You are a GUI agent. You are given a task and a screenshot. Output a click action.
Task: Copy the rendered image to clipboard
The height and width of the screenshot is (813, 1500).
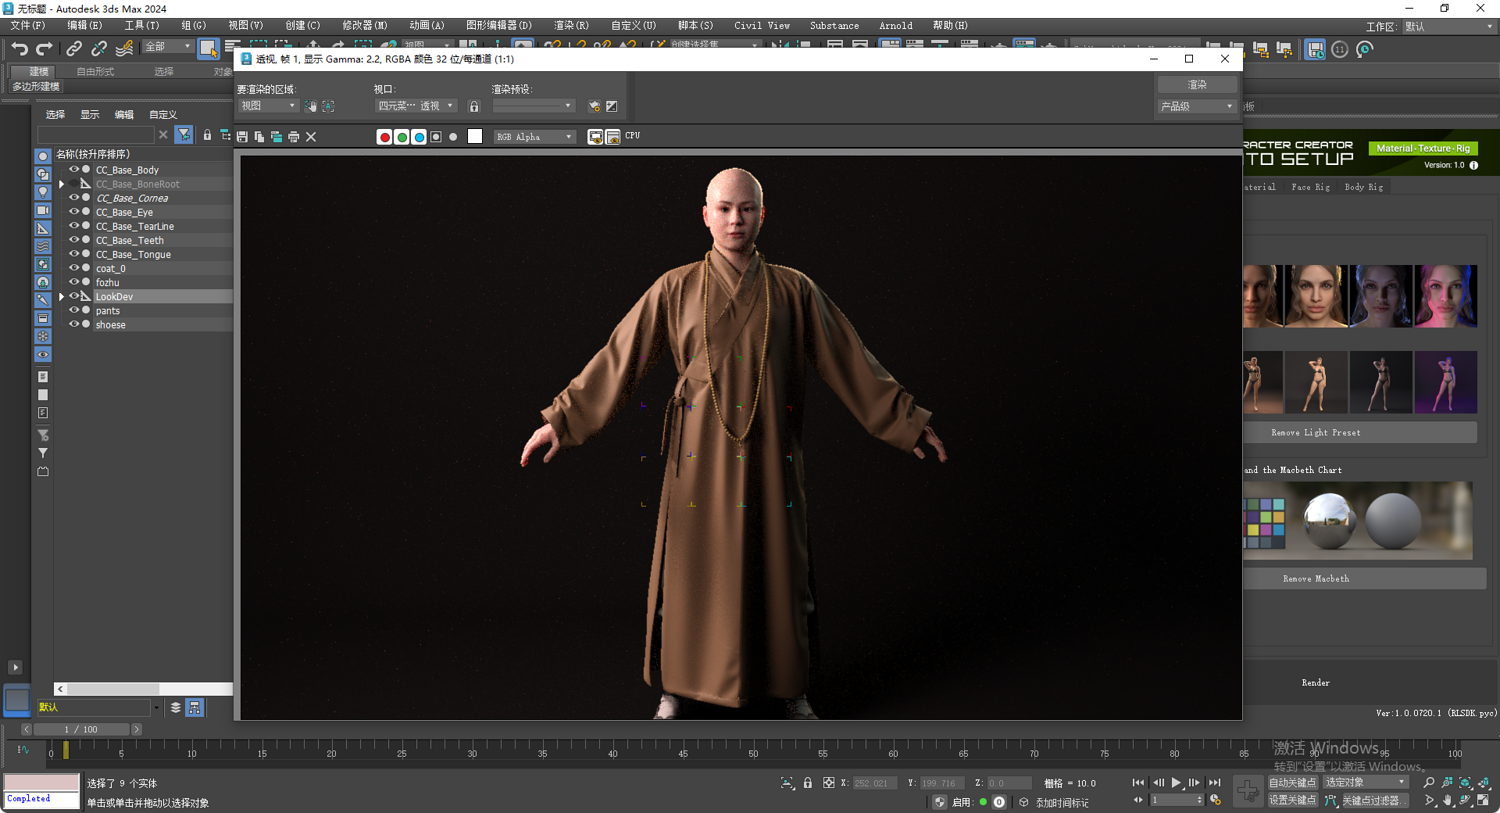[259, 137]
